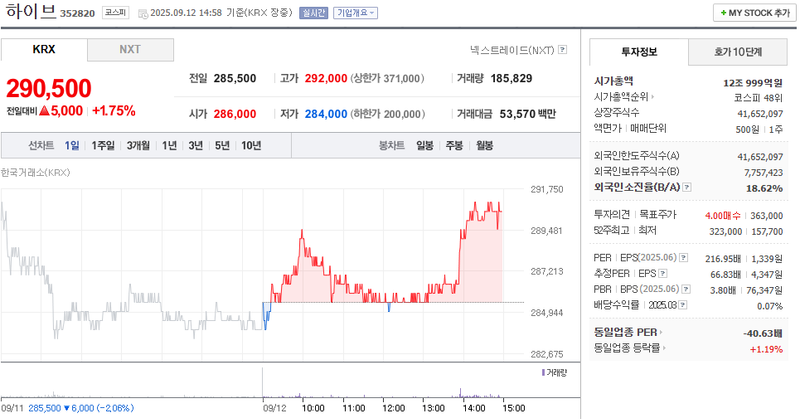Click the 실시간 realtime badge
This screenshot has width=800, height=419.
pyautogui.click(x=313, y=13)
